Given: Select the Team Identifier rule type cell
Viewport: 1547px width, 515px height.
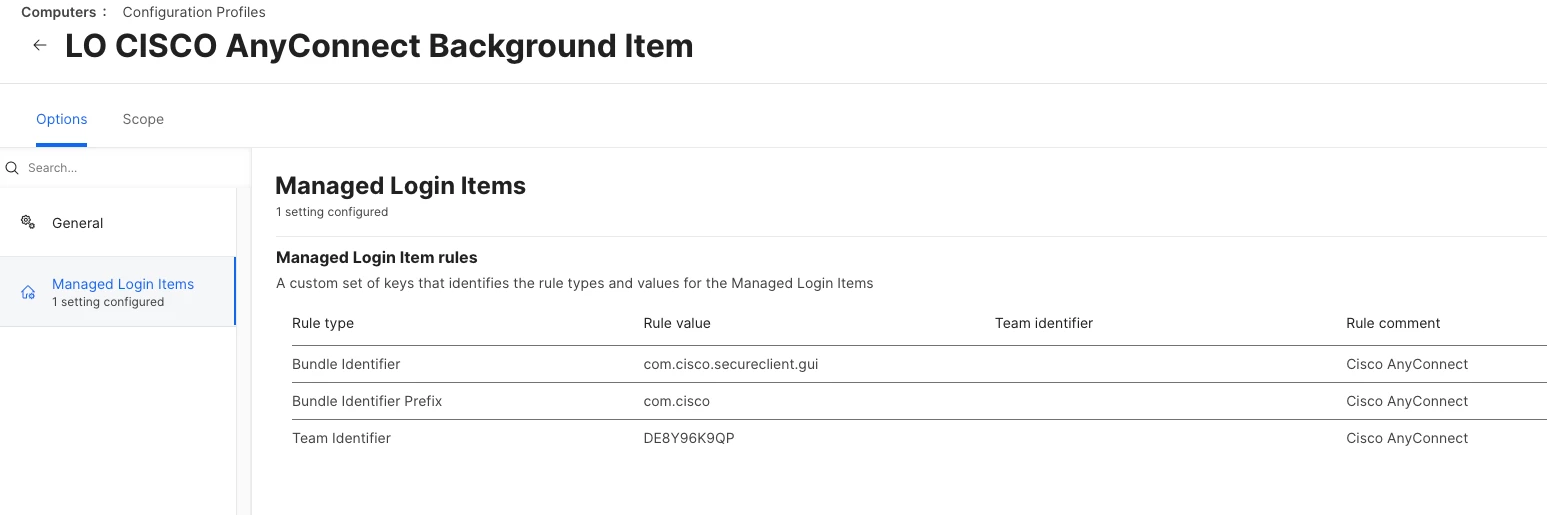Looking at the screenshot, I should tap(341, 438).
